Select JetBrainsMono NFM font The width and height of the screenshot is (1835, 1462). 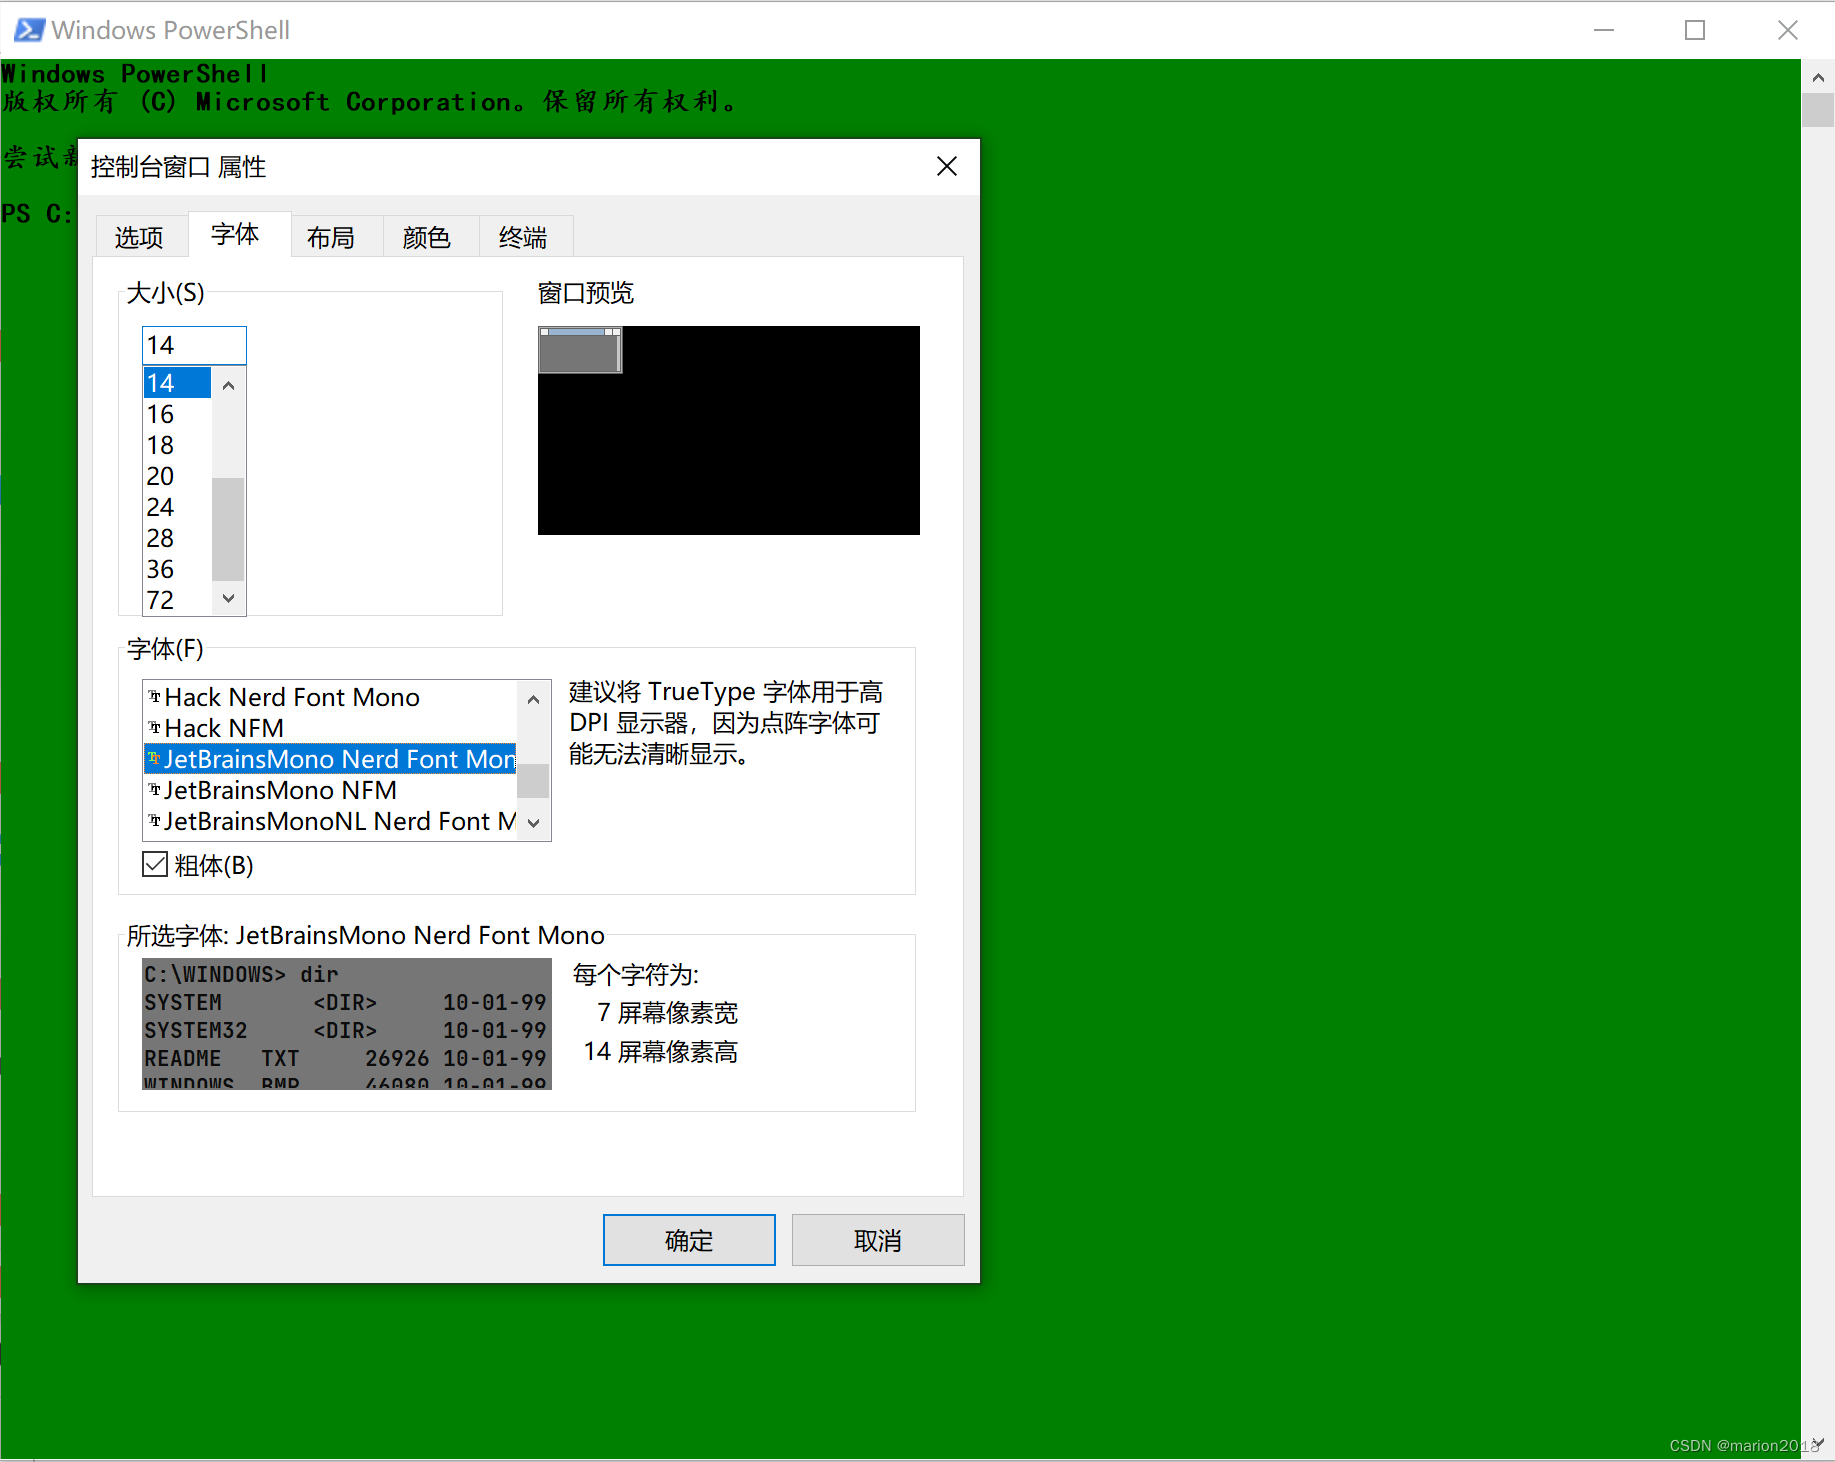click(x=280, y=790)
